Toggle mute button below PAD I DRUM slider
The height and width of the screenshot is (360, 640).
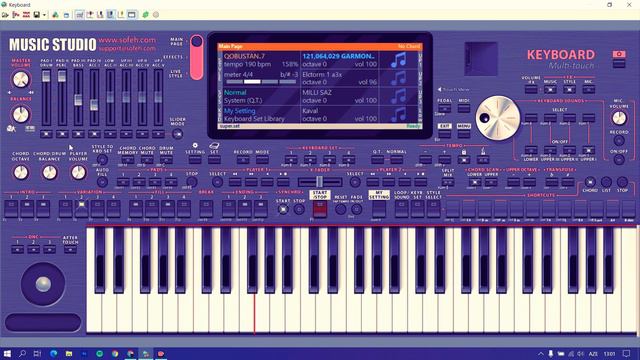click(46, 134)
